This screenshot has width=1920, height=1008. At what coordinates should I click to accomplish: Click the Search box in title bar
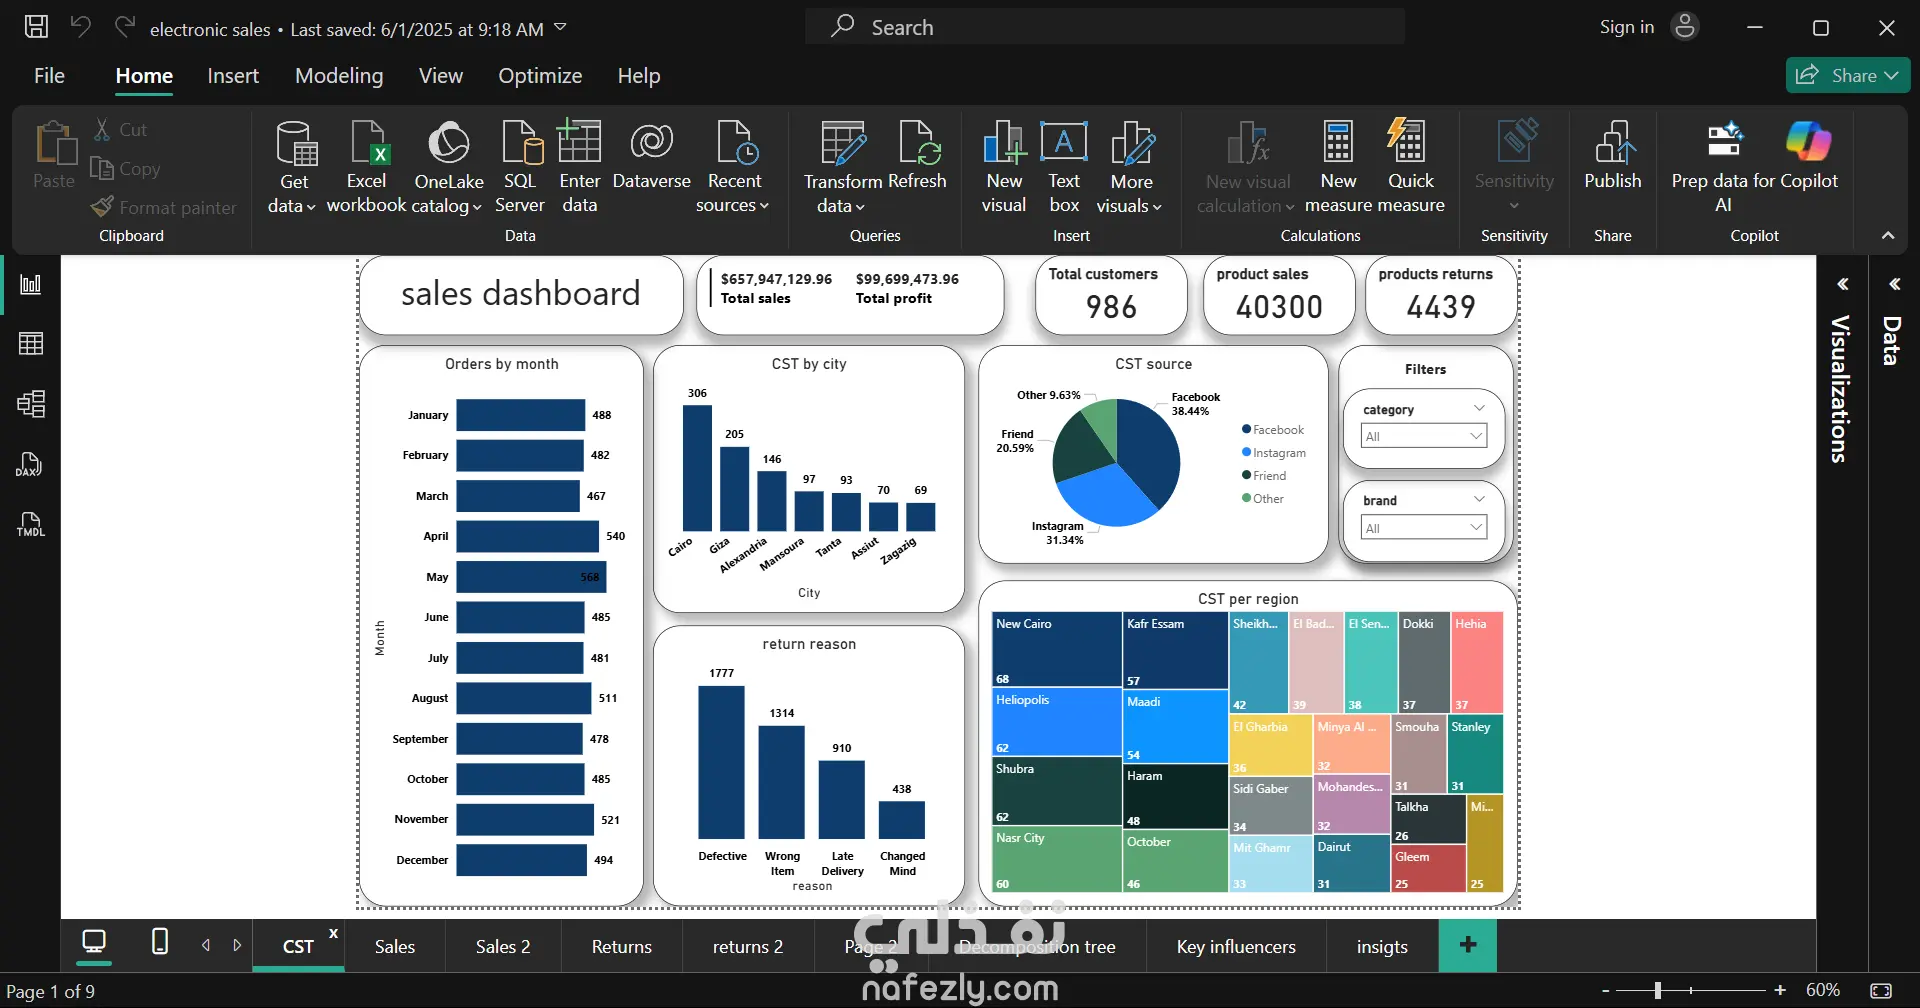tap(1105, 27)
